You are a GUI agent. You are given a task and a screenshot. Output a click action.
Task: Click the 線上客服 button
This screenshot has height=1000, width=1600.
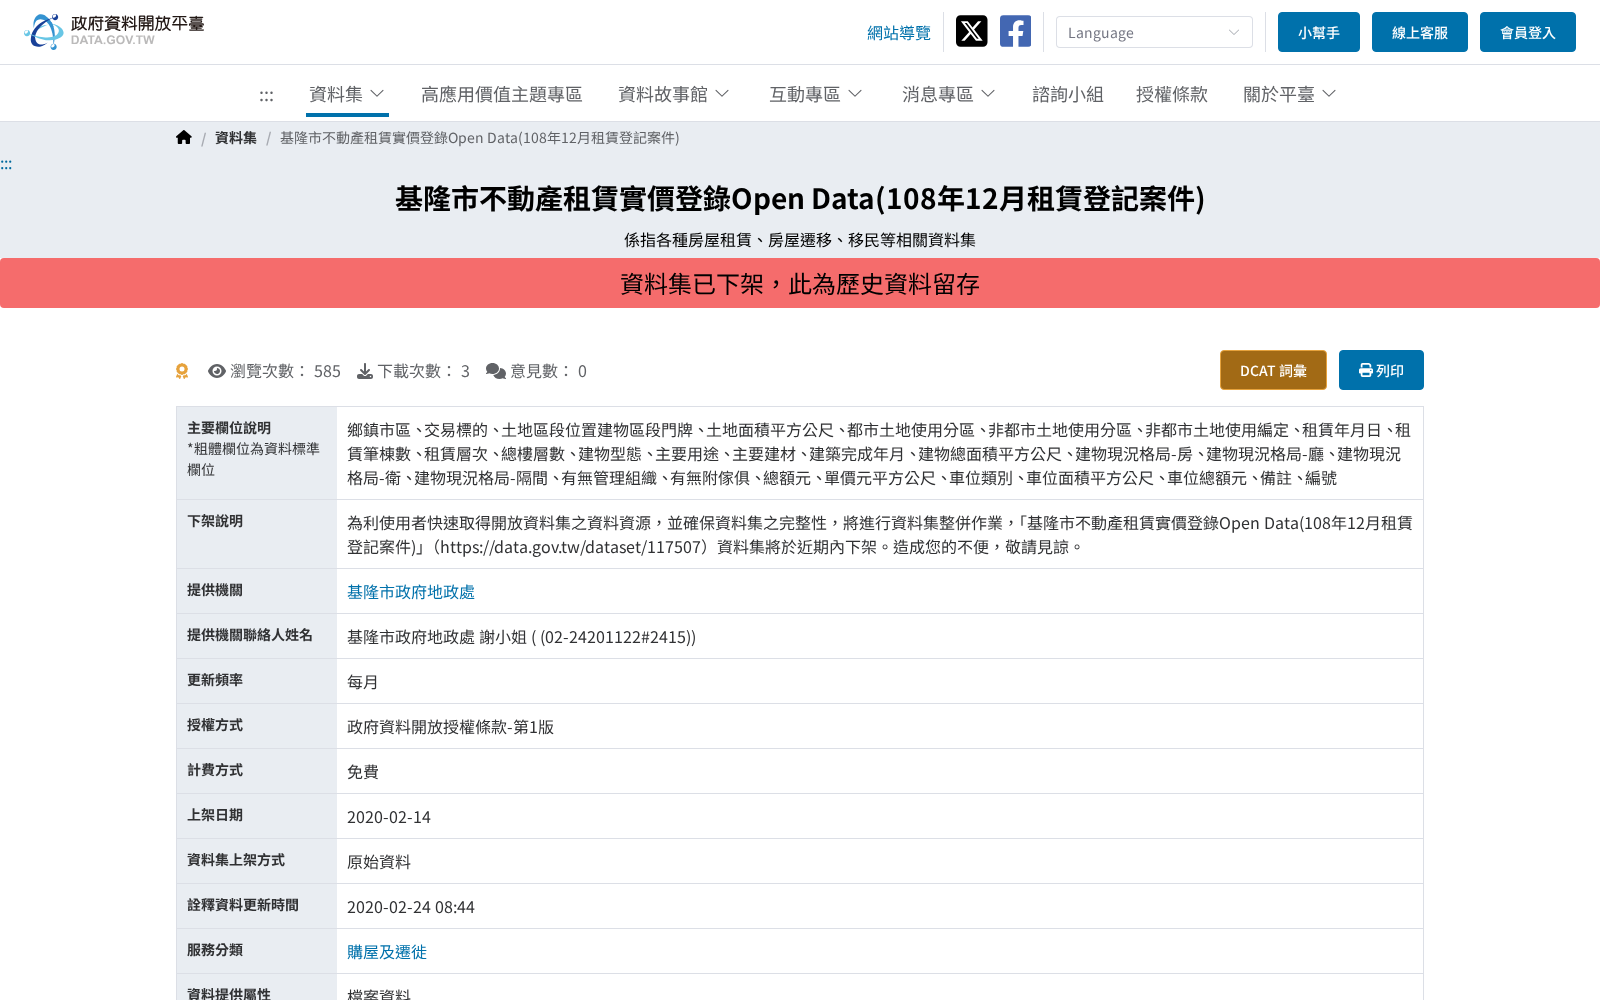(x=1420, y=32)
